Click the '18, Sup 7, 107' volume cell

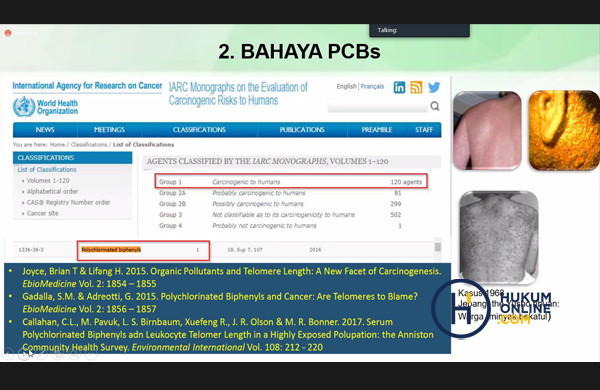(245, 250)
